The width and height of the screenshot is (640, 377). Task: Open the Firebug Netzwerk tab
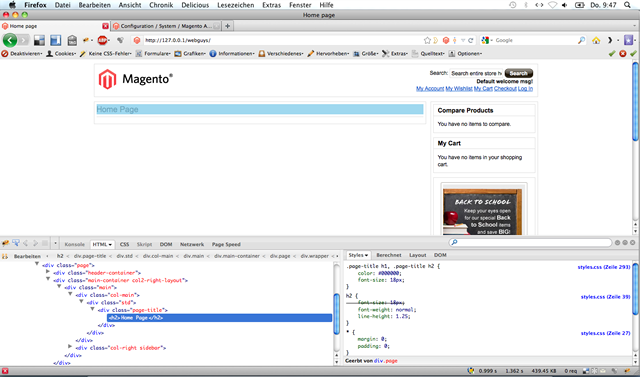coord(192,244)
